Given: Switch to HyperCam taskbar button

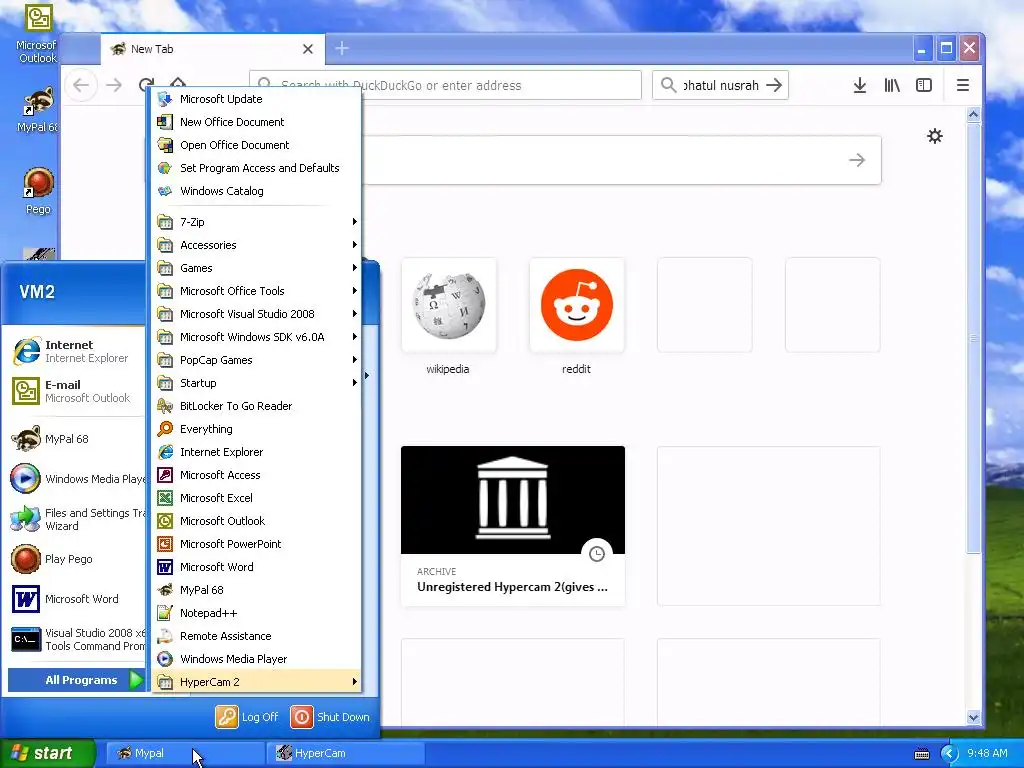Looking at the screenshot, I should (x=345, y=753).
